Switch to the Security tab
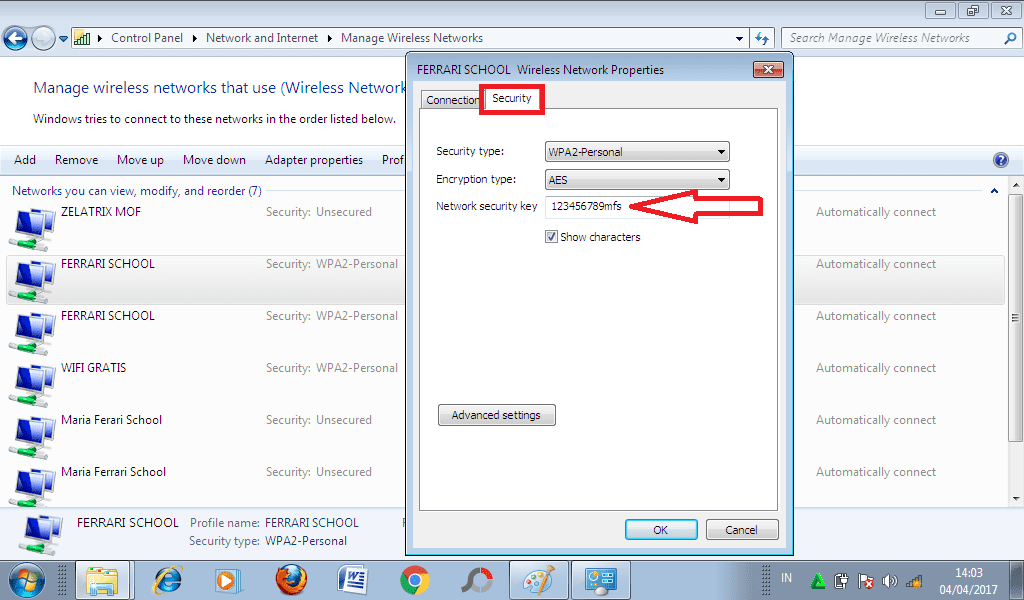Viewport: 1024px width, 600px height. [511, 98]
